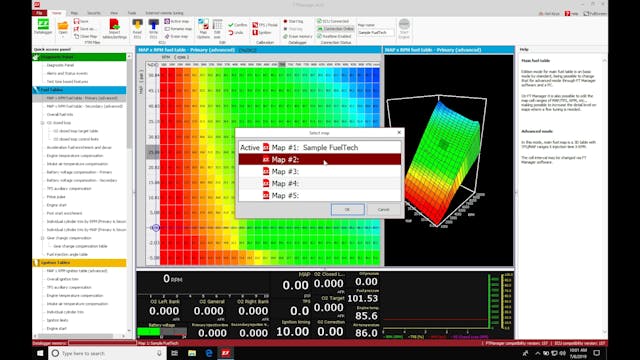Select Map #2 in the Select map dialog
The image size is (640, 360).
[x=320, y=160]
